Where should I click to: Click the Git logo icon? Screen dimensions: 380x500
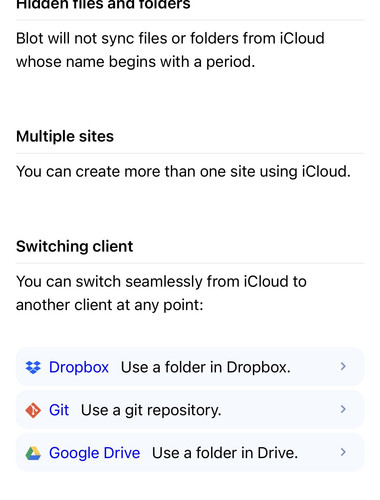click(x=33, y=410)
